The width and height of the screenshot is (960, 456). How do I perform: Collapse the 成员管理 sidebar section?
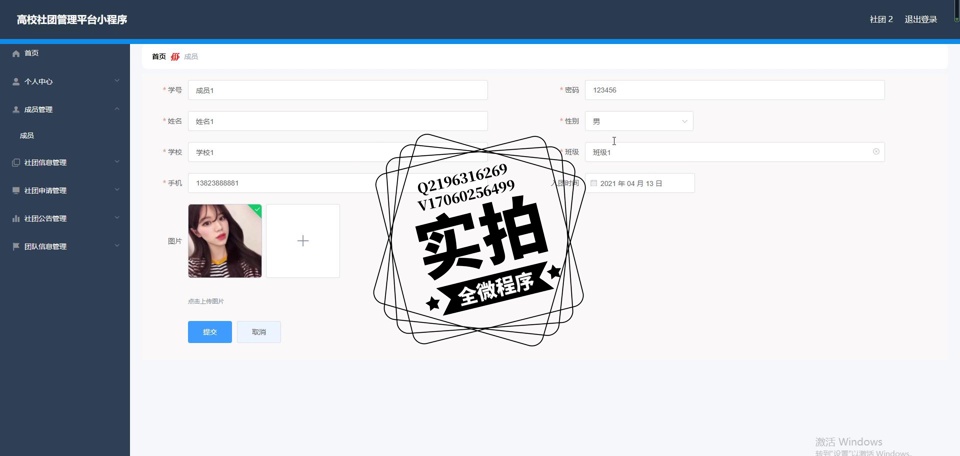tap(117, 109)
